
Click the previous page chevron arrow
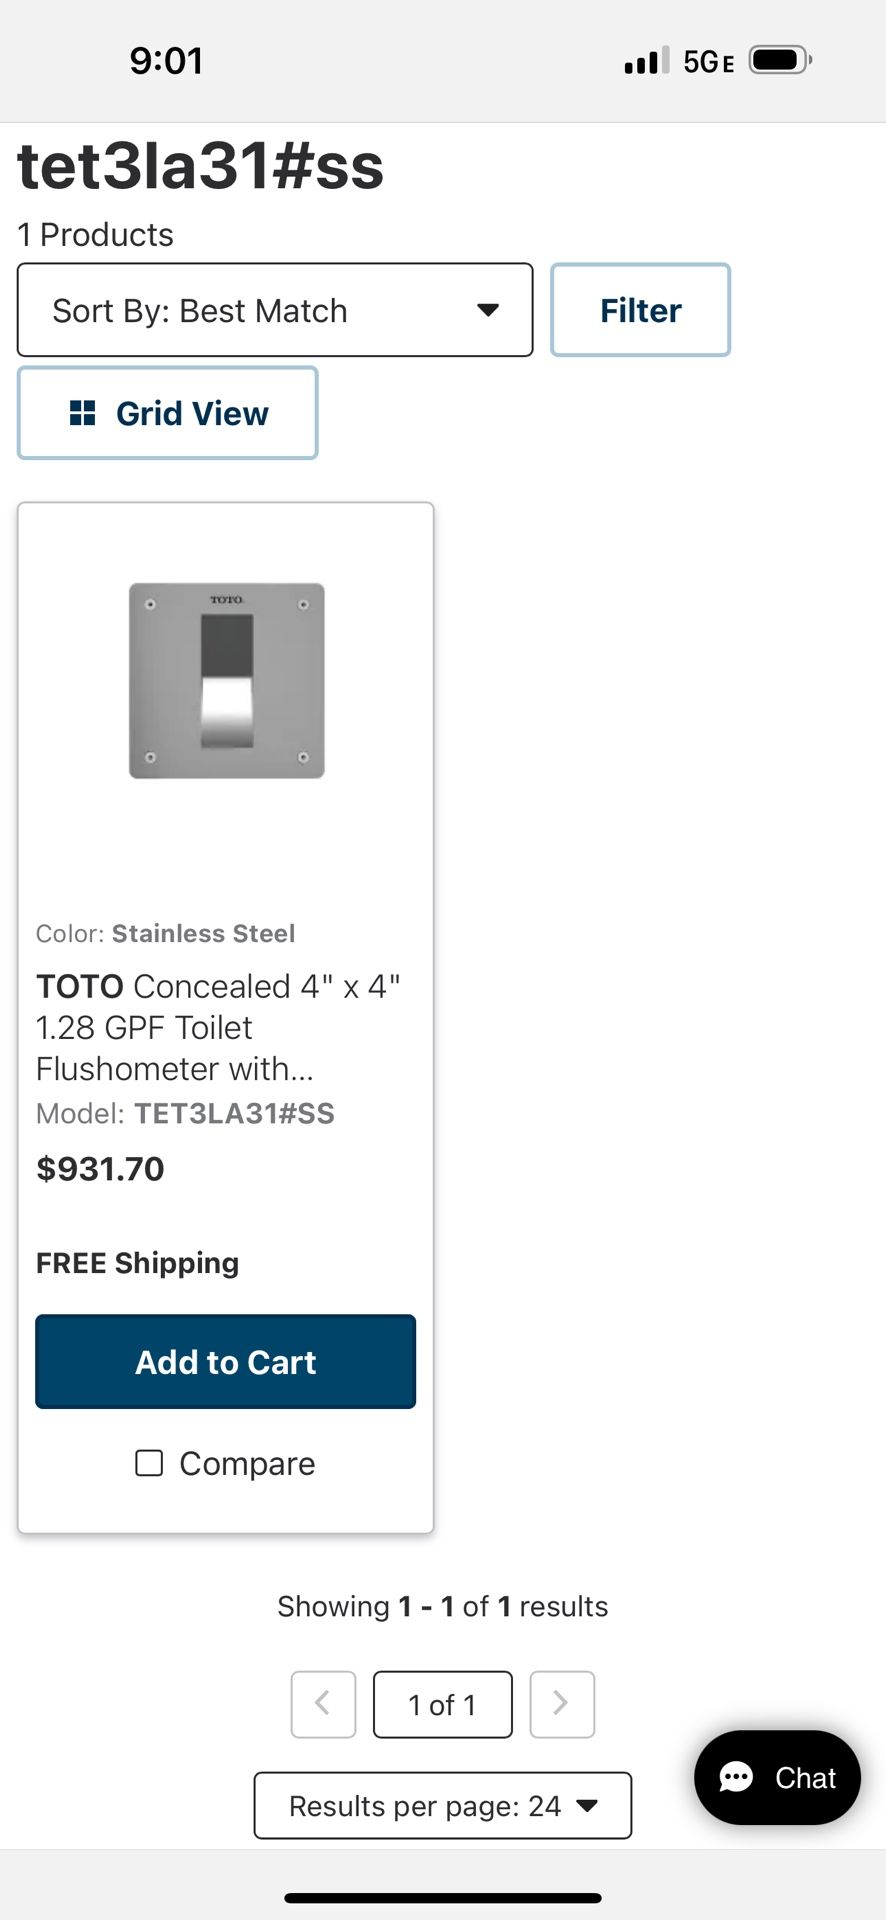[323, 1704]
